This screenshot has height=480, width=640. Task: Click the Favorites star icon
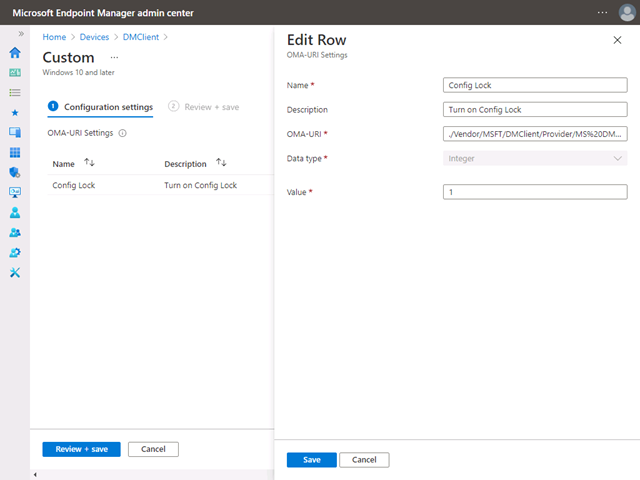[15, 112]
